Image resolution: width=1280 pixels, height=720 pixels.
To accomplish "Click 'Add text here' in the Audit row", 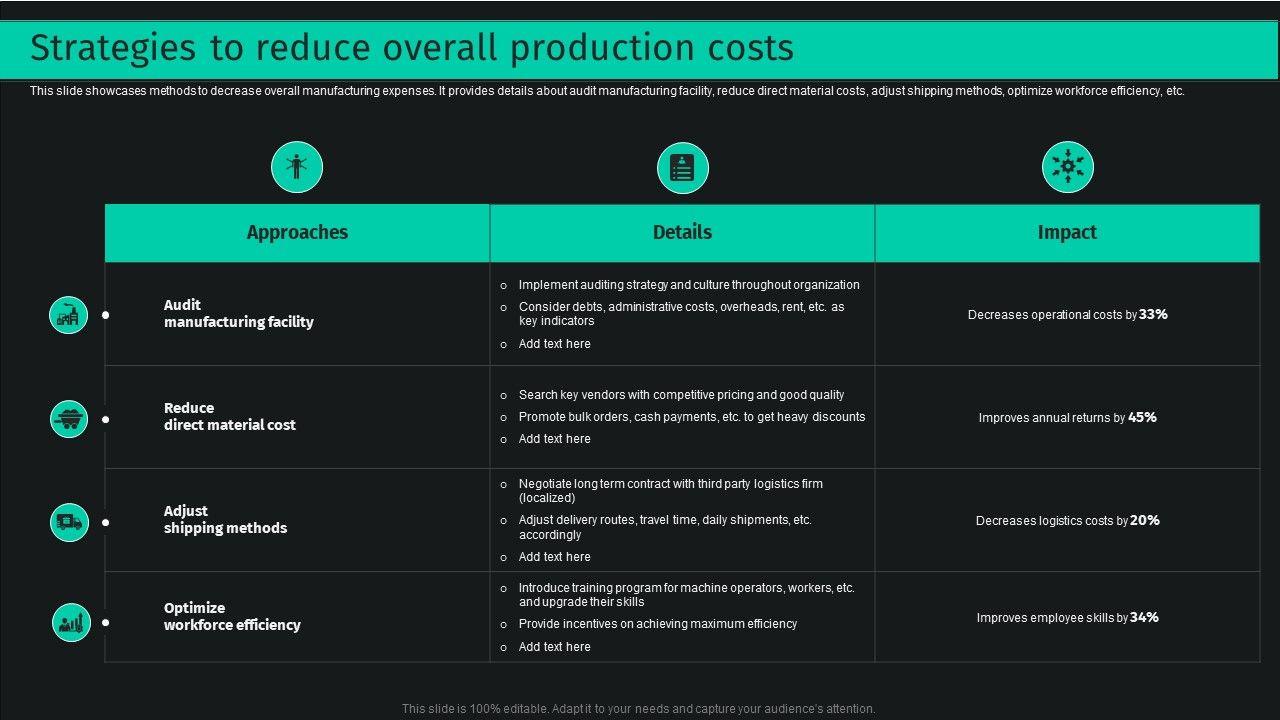I will tap(554, 344).
